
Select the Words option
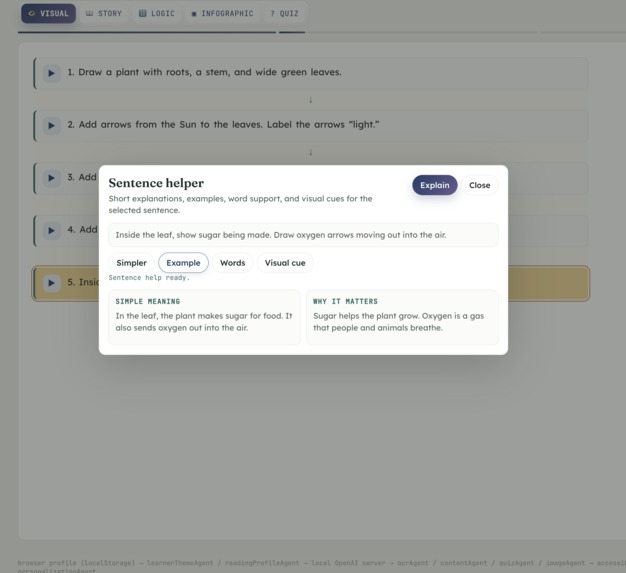coord(232,263)
